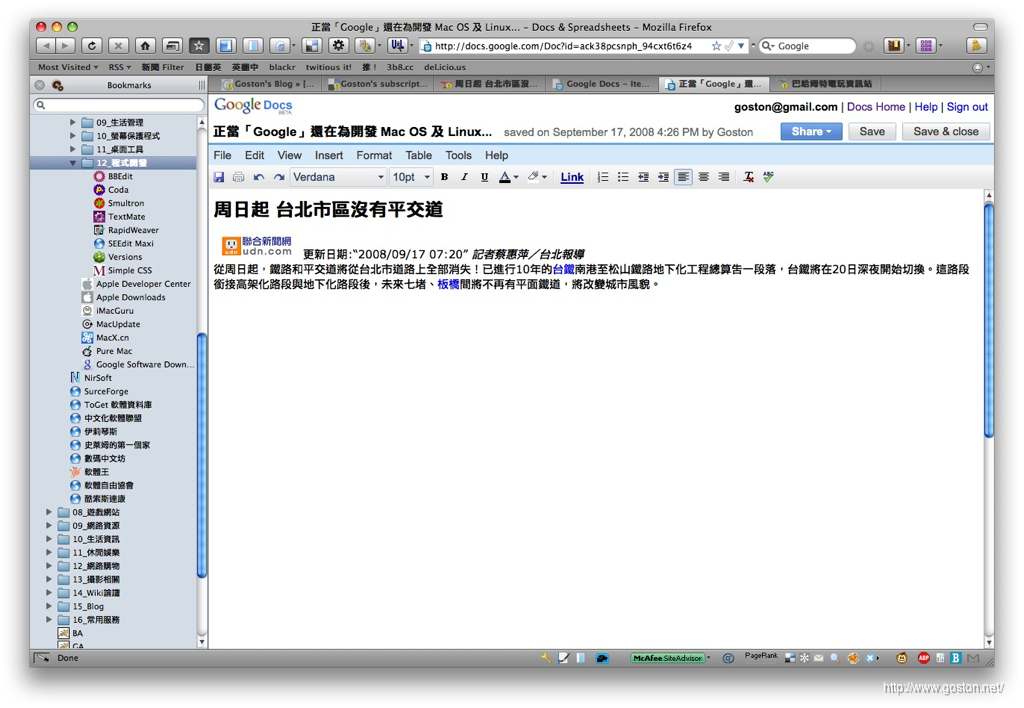Insert a numbered list
Viewport: 1024px width, 708px height.
click(603, 177)
